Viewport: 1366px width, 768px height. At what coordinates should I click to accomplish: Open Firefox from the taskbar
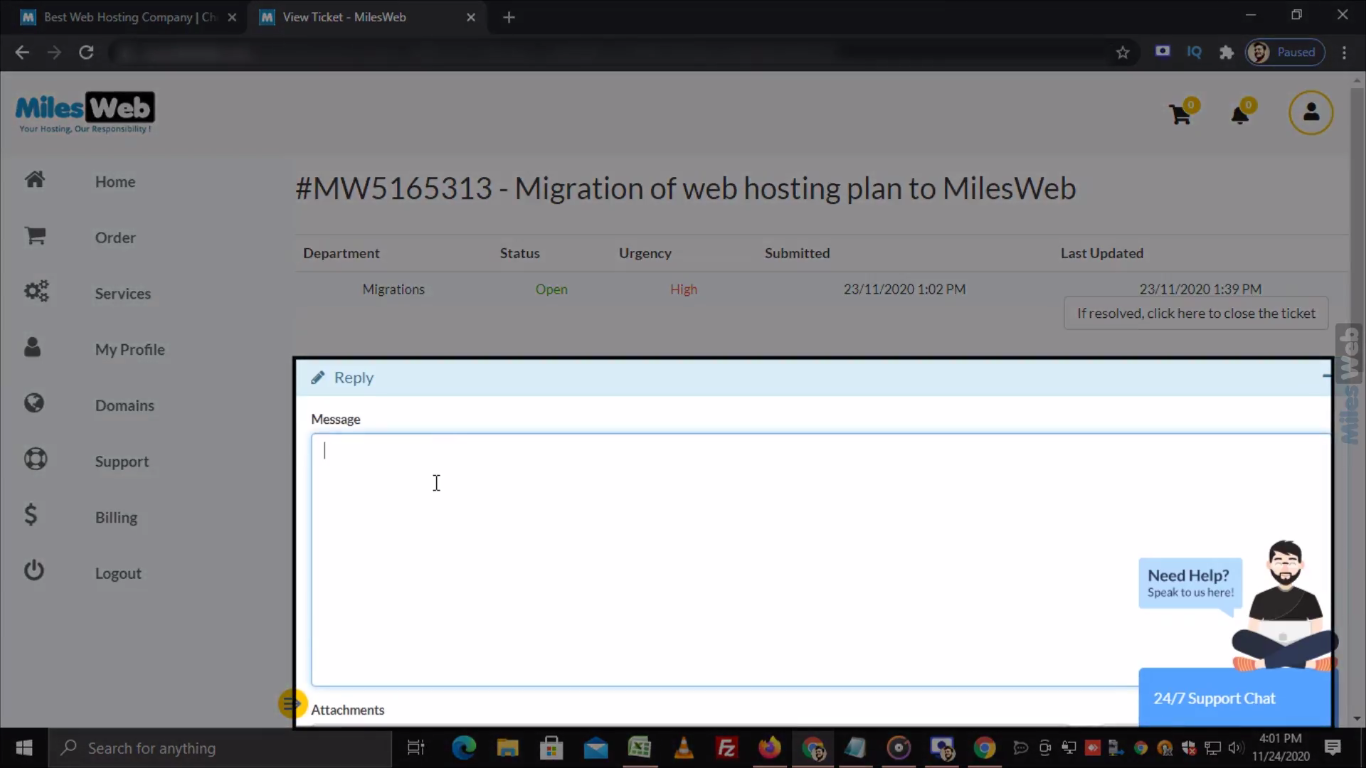tap(769, 748)
